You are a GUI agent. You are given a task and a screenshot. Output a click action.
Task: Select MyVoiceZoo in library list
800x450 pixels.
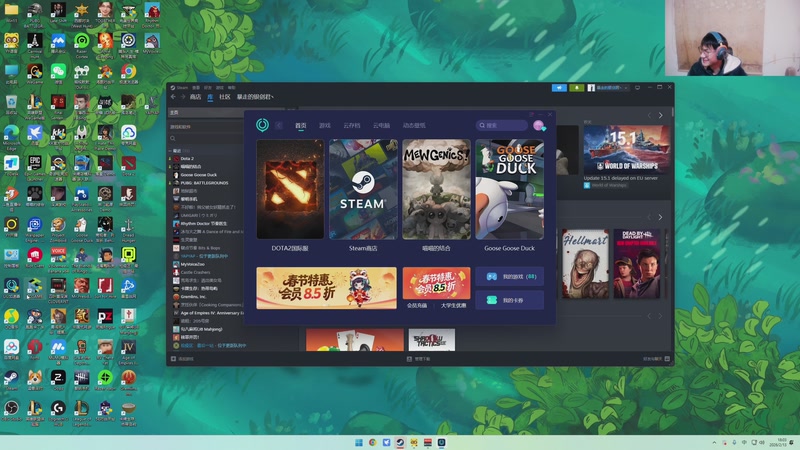pos(192,264)
